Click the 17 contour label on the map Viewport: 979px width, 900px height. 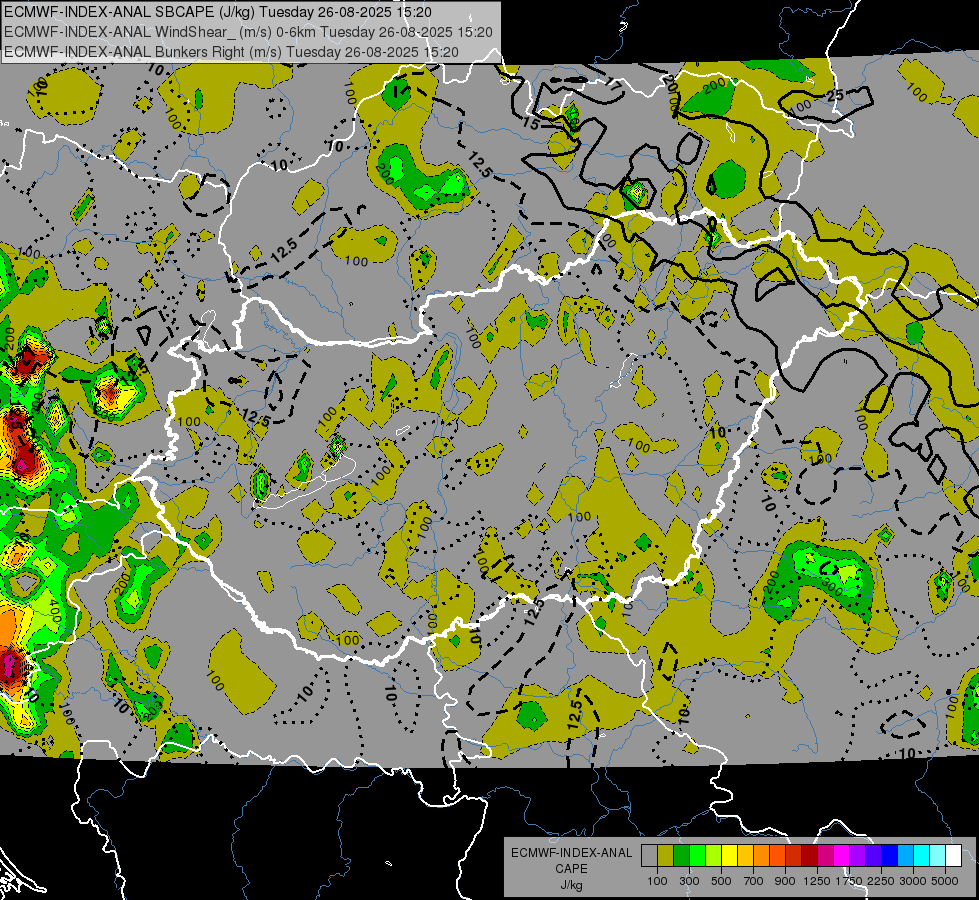point(614,86)
